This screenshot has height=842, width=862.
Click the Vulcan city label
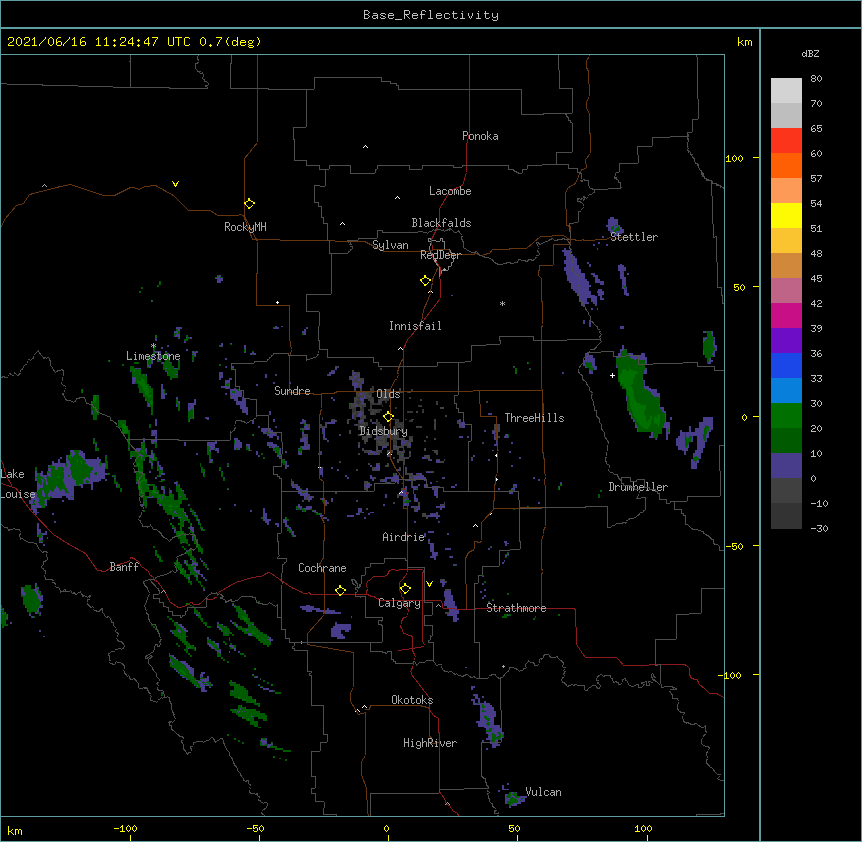coord(543,792)
